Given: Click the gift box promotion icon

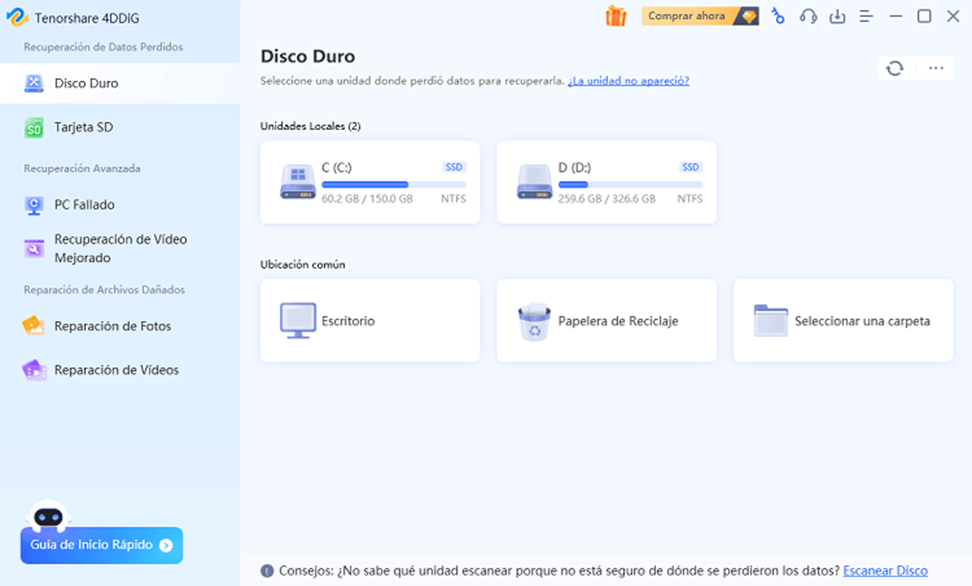Looking at the screenshot, I should click(x=616, y=16).
